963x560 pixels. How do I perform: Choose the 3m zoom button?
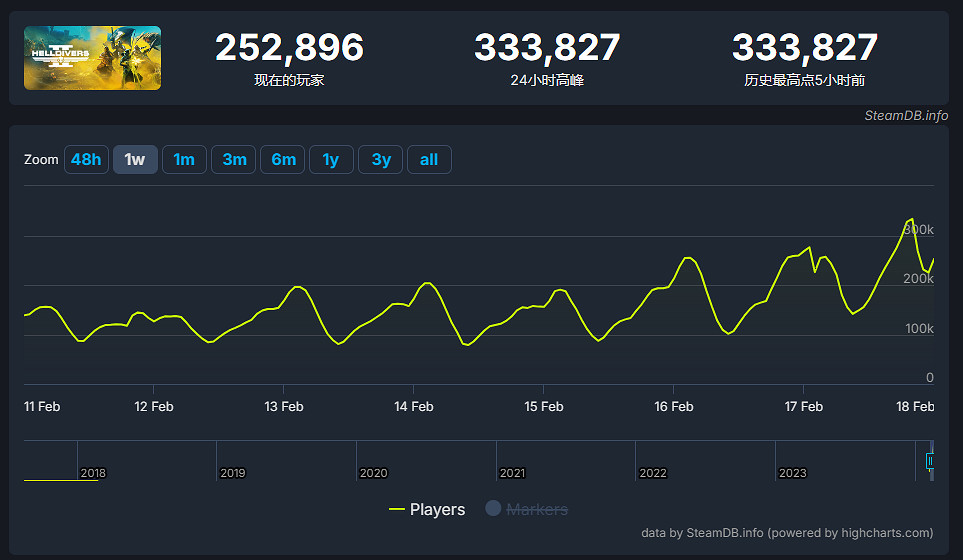tap(234, 160)
